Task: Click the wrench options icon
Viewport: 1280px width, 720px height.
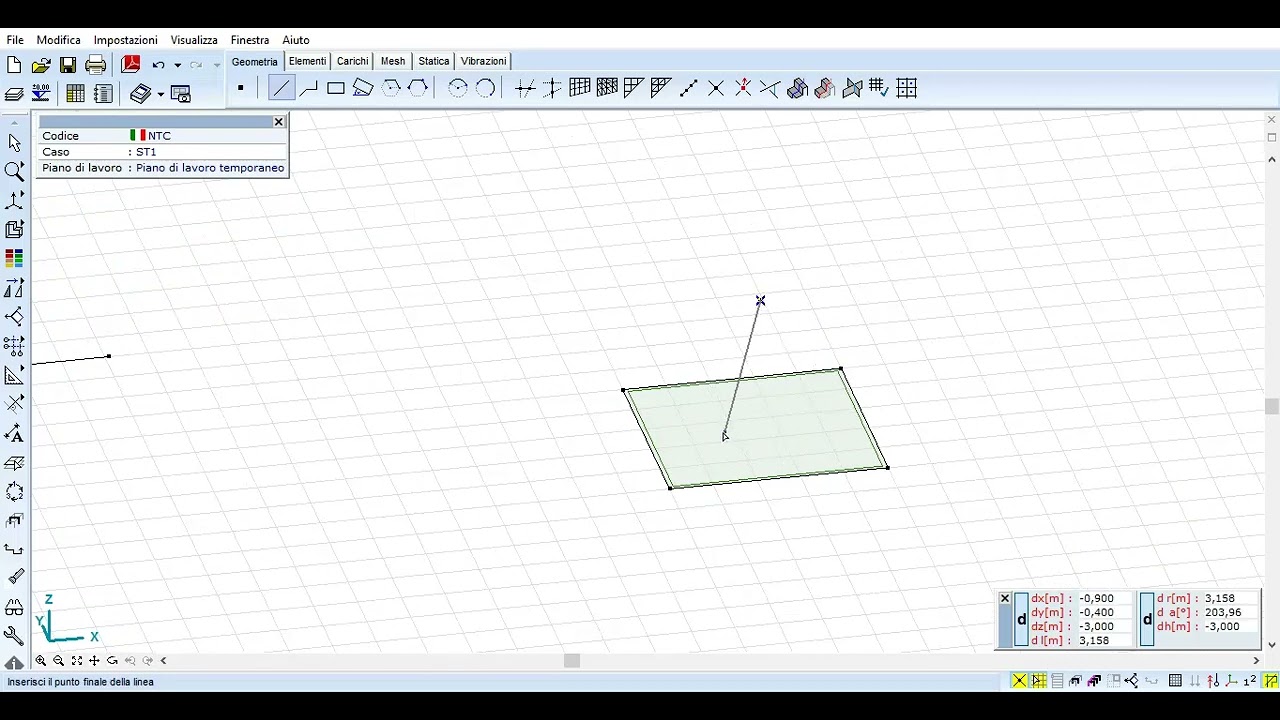Action: coord(14,636)
